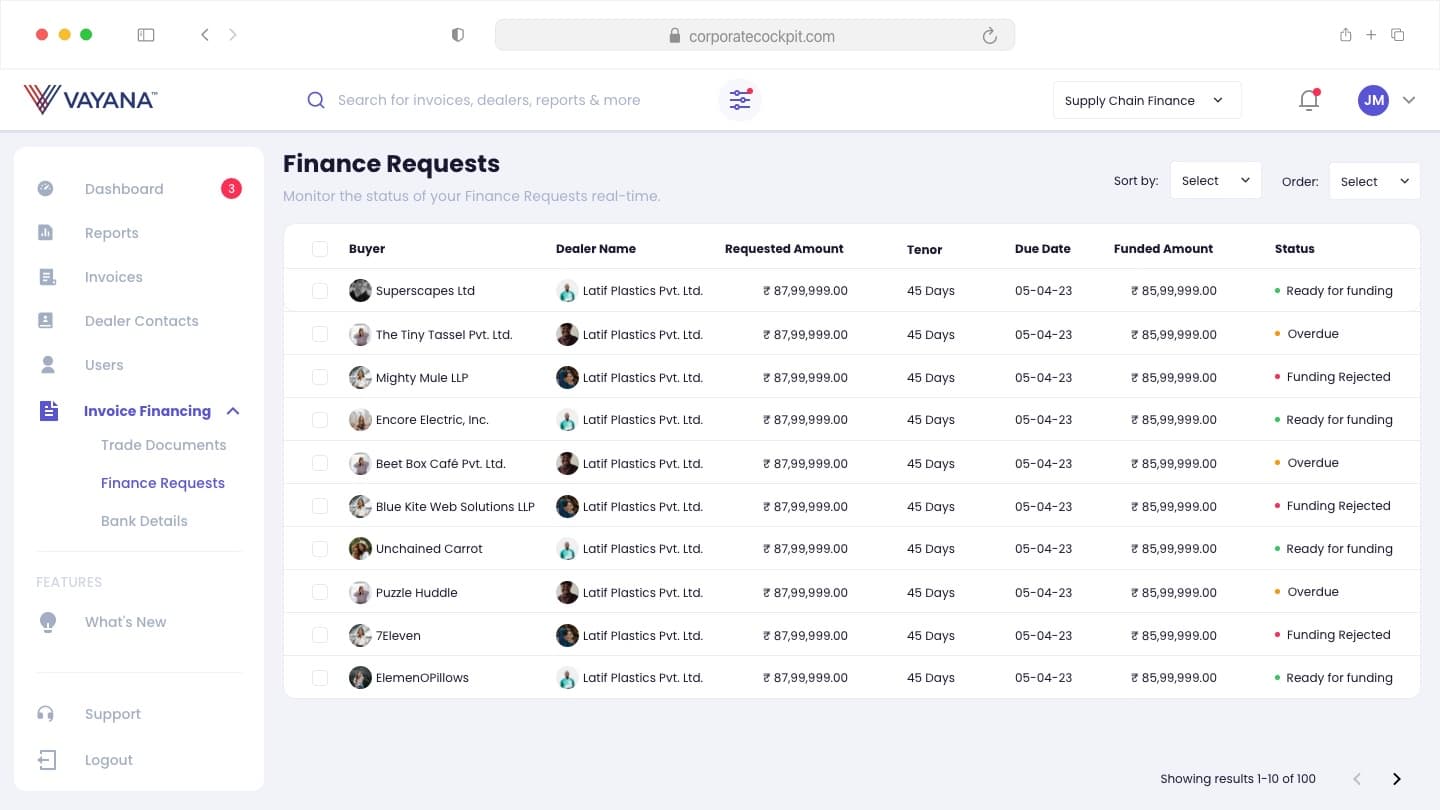Open a new tab with plus icon
The height and width of the screenshot is (810, 1440).
[x=1371, y=35]
